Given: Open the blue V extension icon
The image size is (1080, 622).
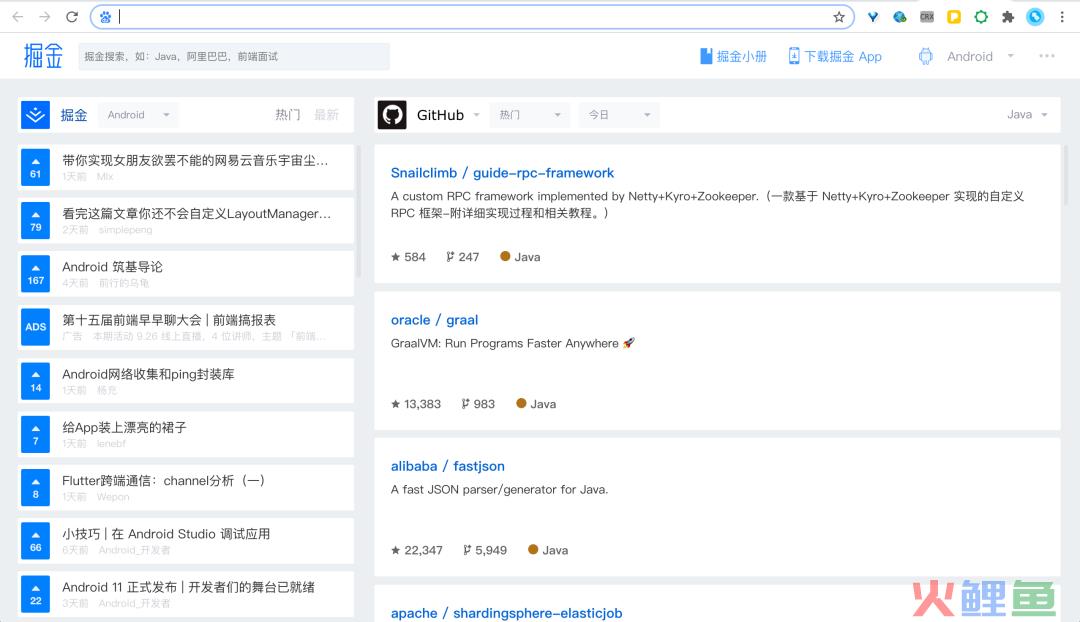Looking at the screenshot, I should coord(873,17).
